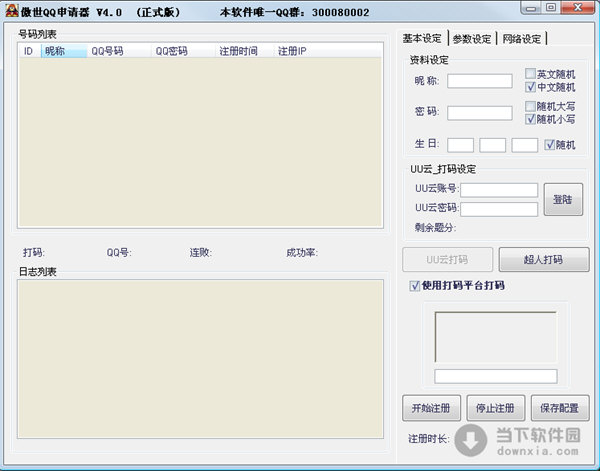This screenshot has width=600, height=471.
Task: Click the 登陆 button
Action: (563, 199)
